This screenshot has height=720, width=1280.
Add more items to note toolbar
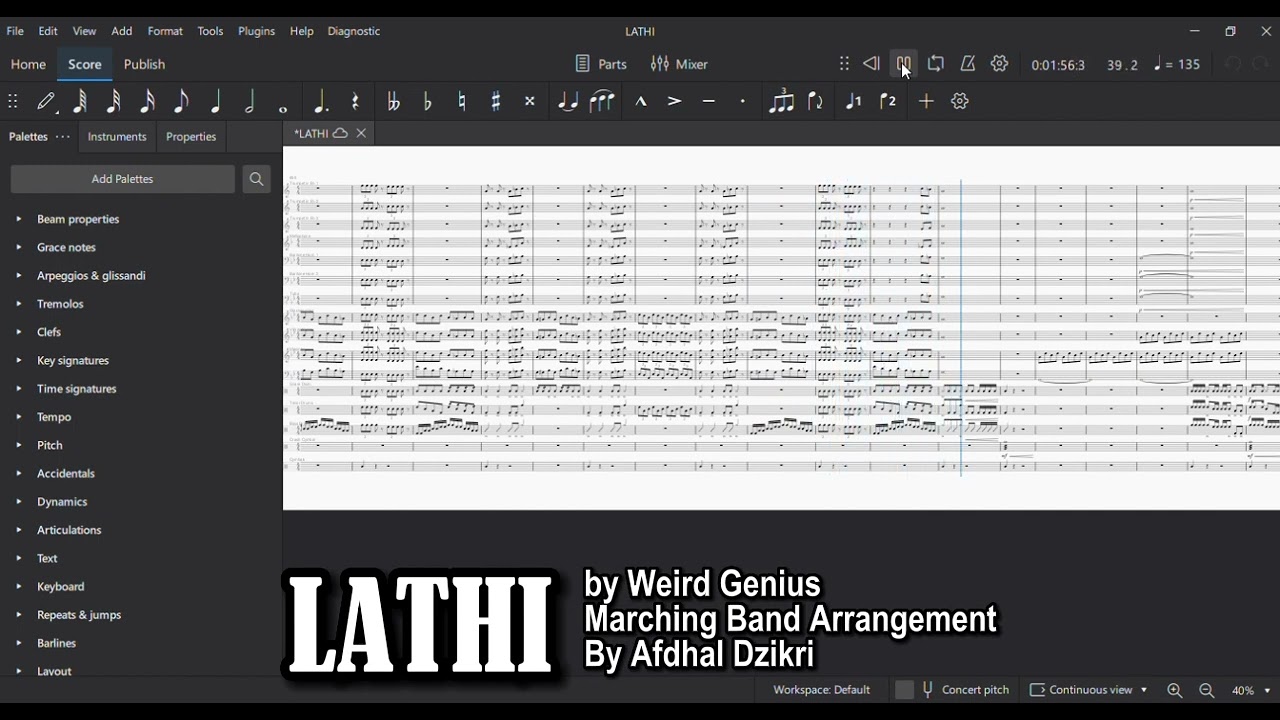click(926, 101)
